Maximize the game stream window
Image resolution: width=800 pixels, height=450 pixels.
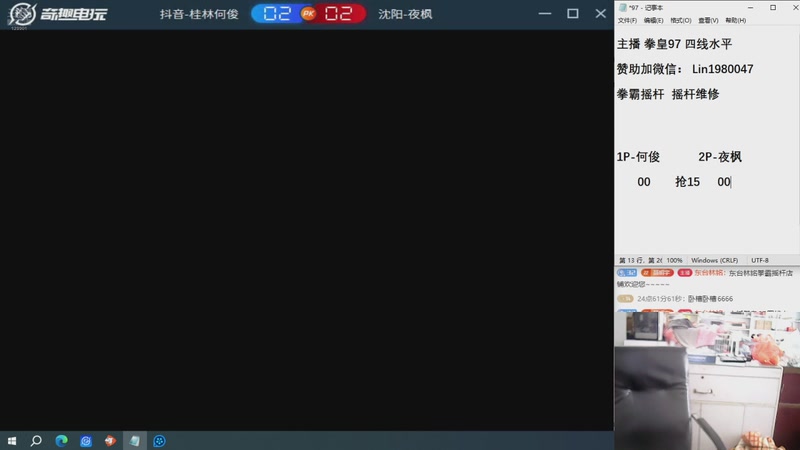tap(572, 14)
